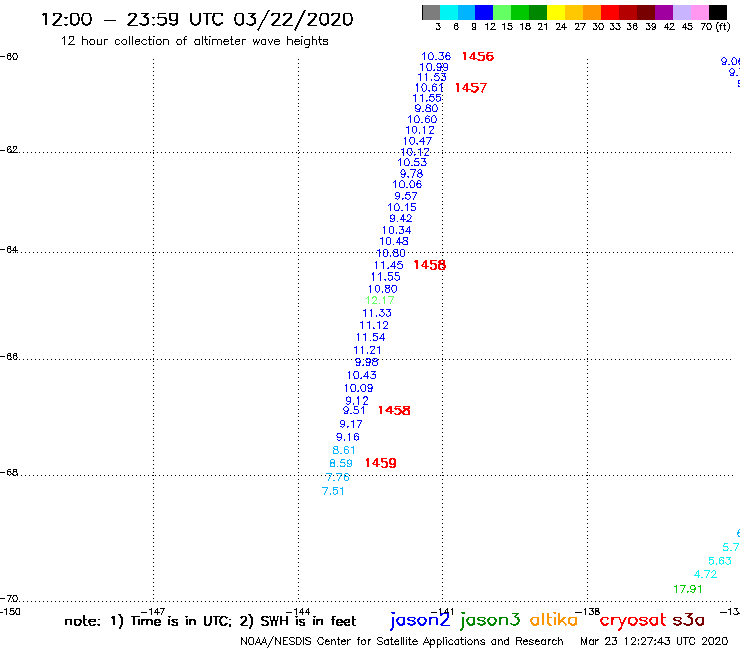Click the '70 (ft)' color scale label
The width and height of the screenshot is (740, 650).
pos(715,27)
